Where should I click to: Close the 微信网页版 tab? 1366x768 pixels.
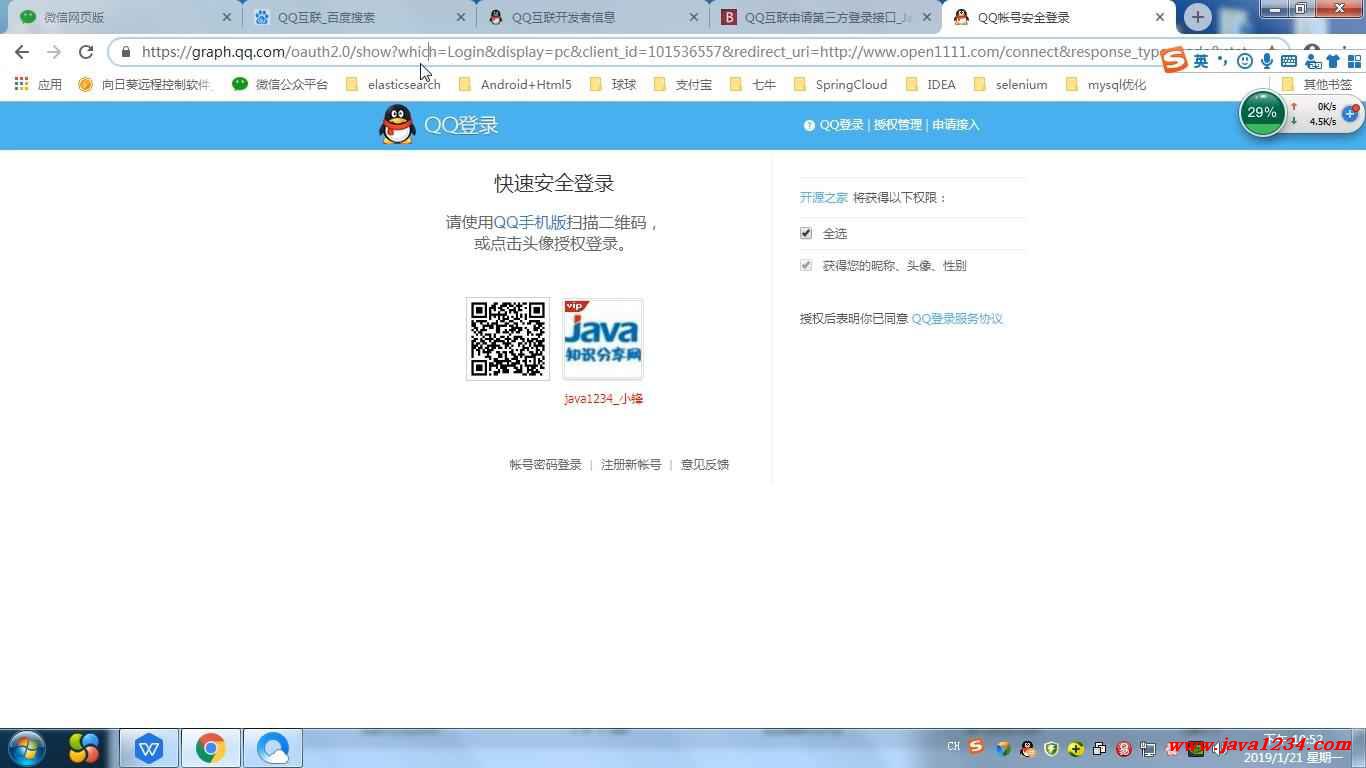tap(227, 17)
